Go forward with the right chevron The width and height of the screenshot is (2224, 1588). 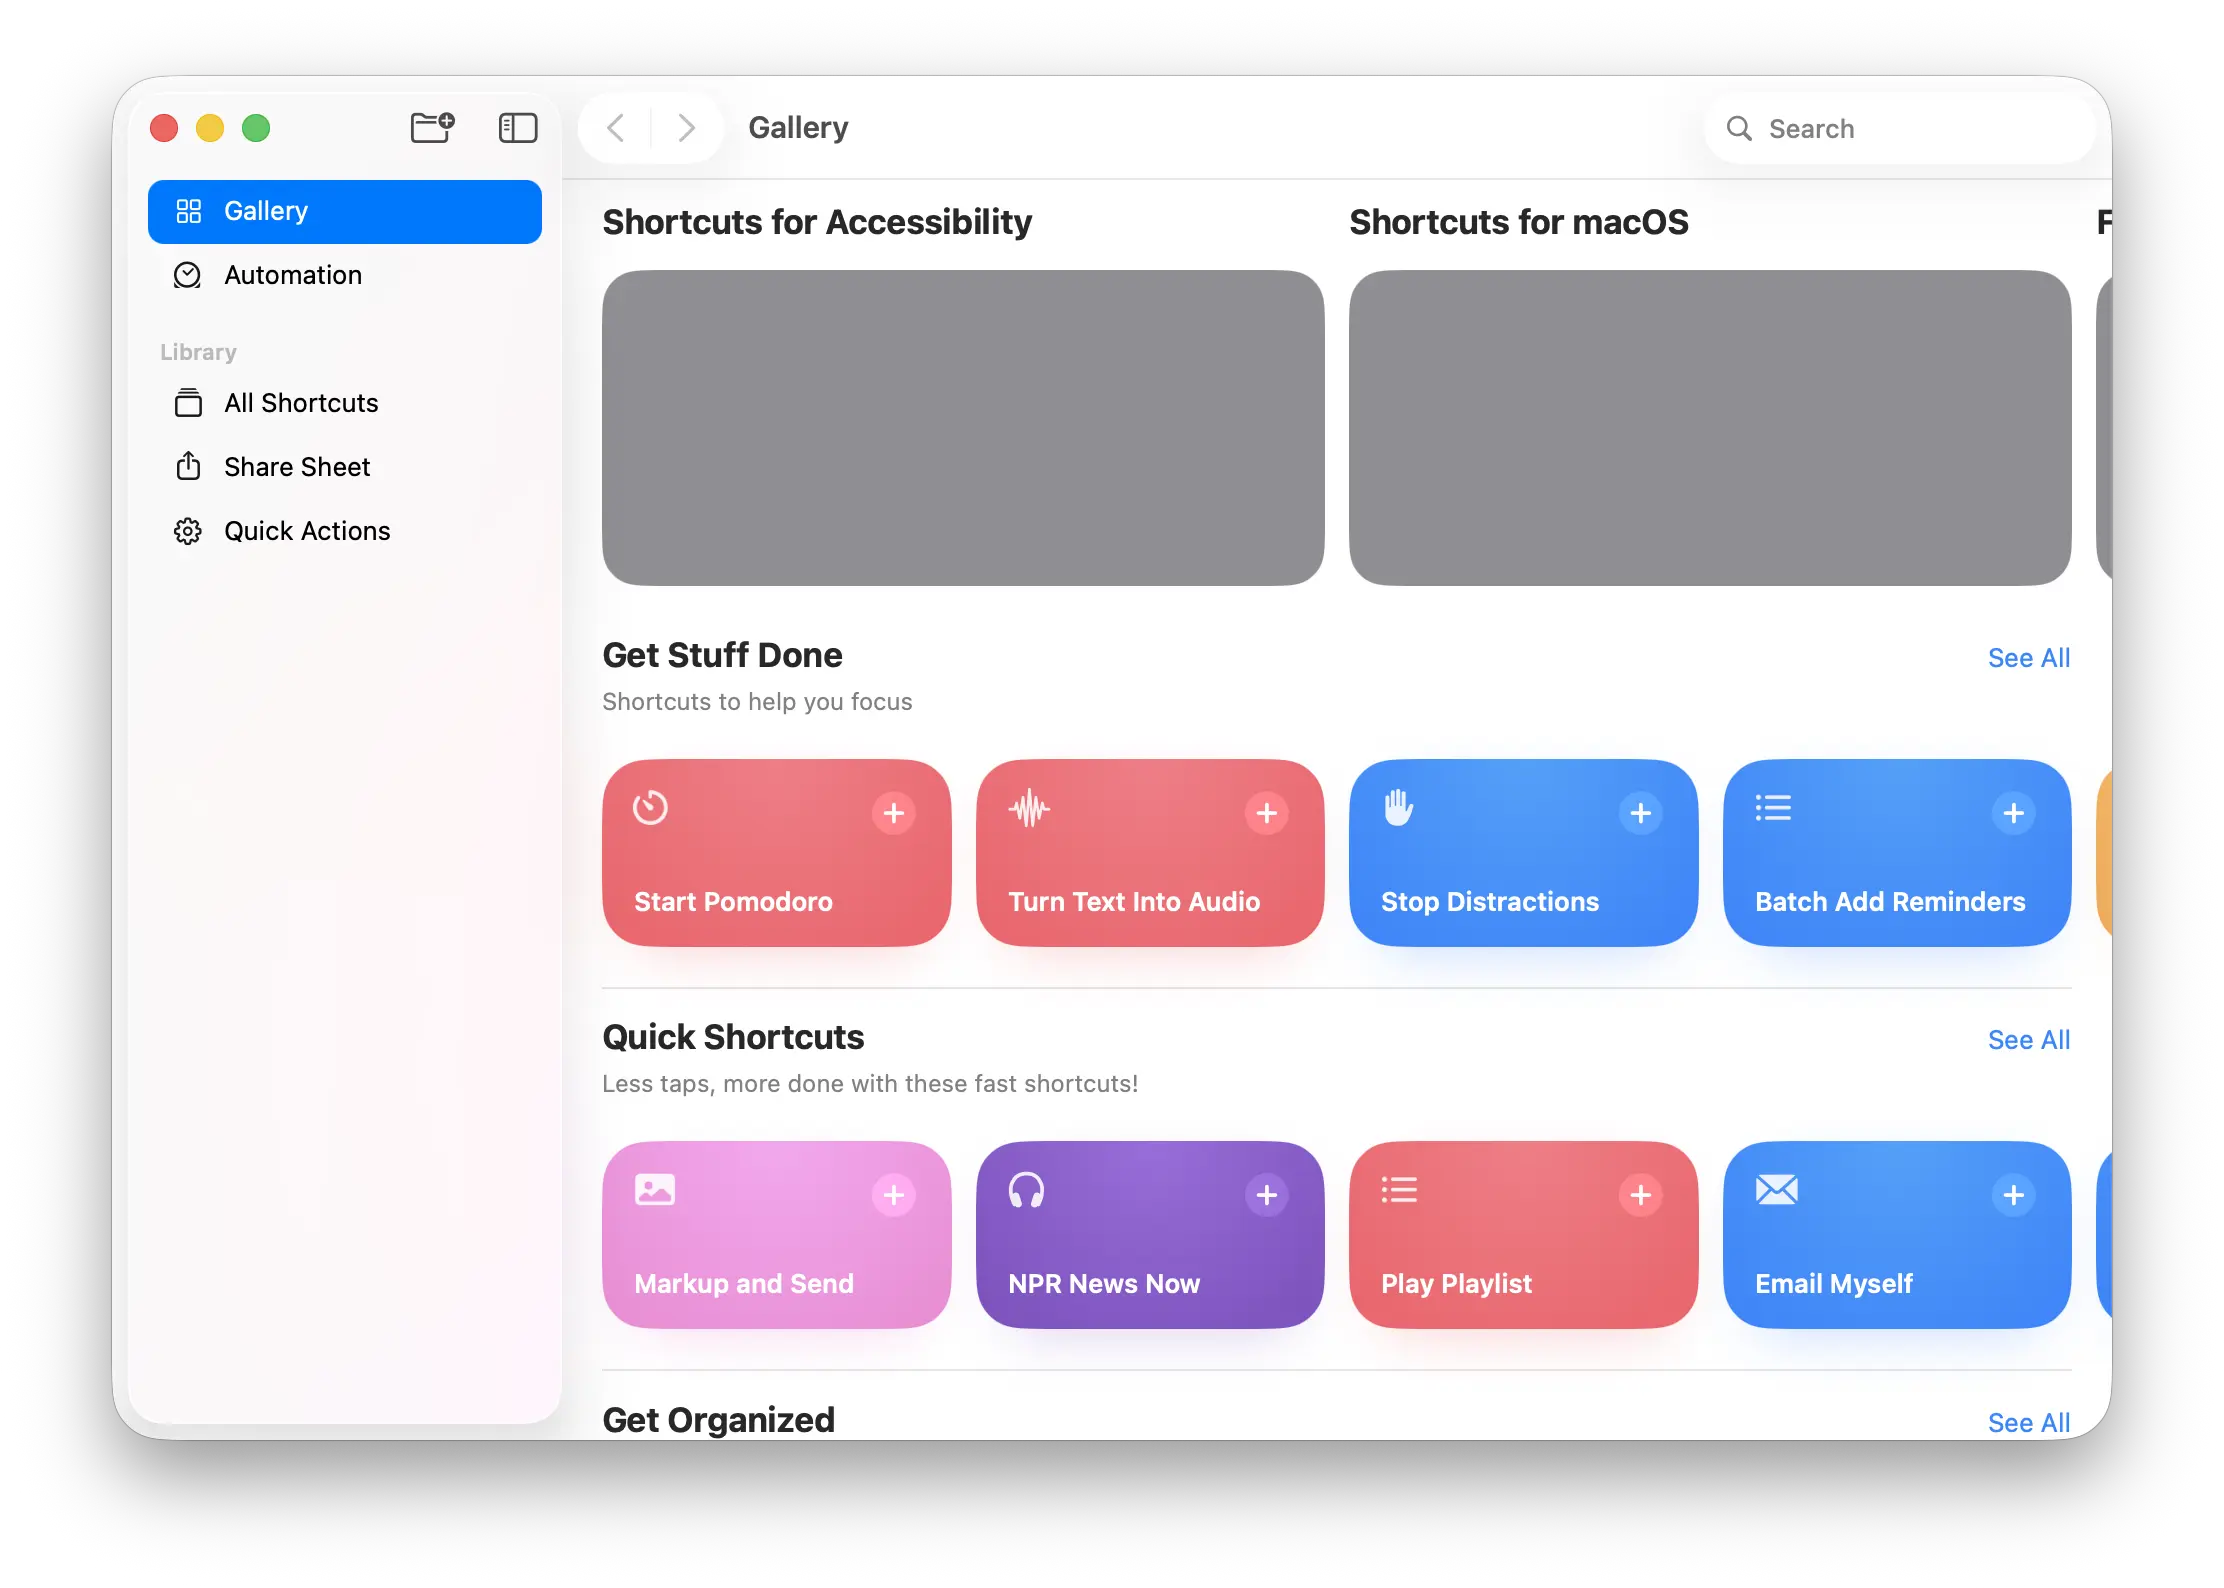coord(686,128)
